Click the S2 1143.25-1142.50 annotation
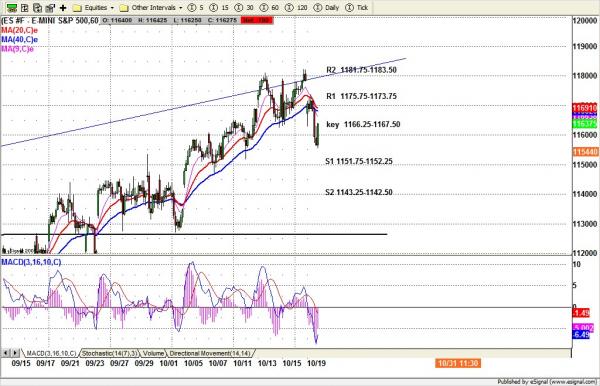Screen dimensions: 600x386 tap(359, 192)
